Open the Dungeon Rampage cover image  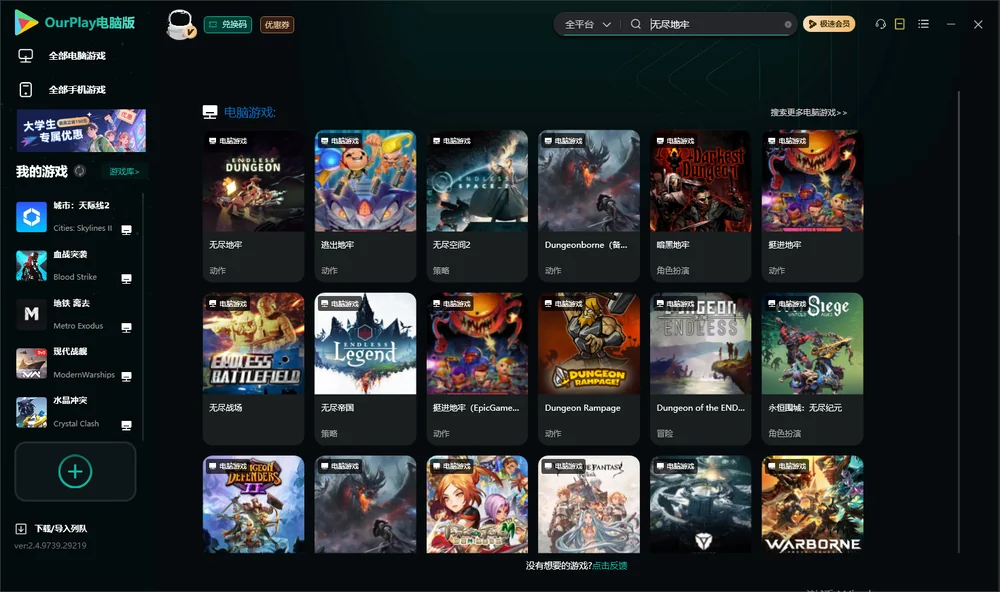589,344
